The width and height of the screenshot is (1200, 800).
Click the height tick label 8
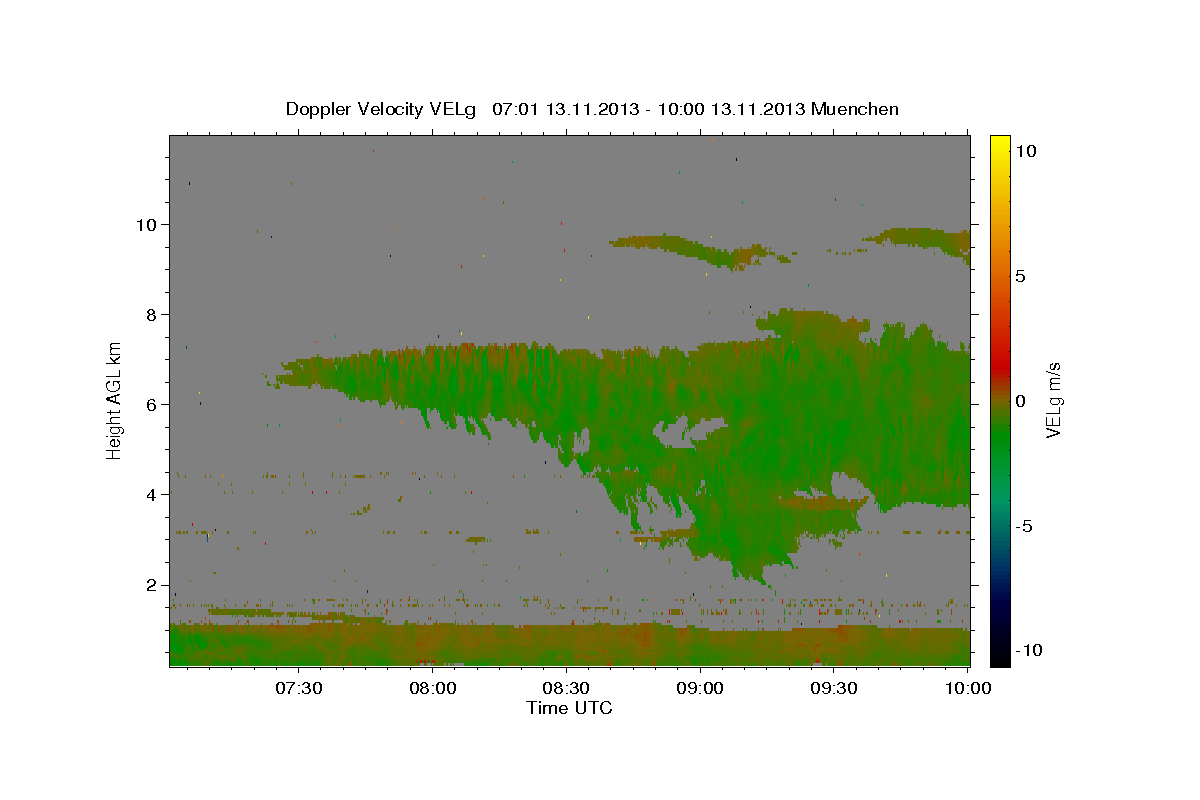click(150, 314)
